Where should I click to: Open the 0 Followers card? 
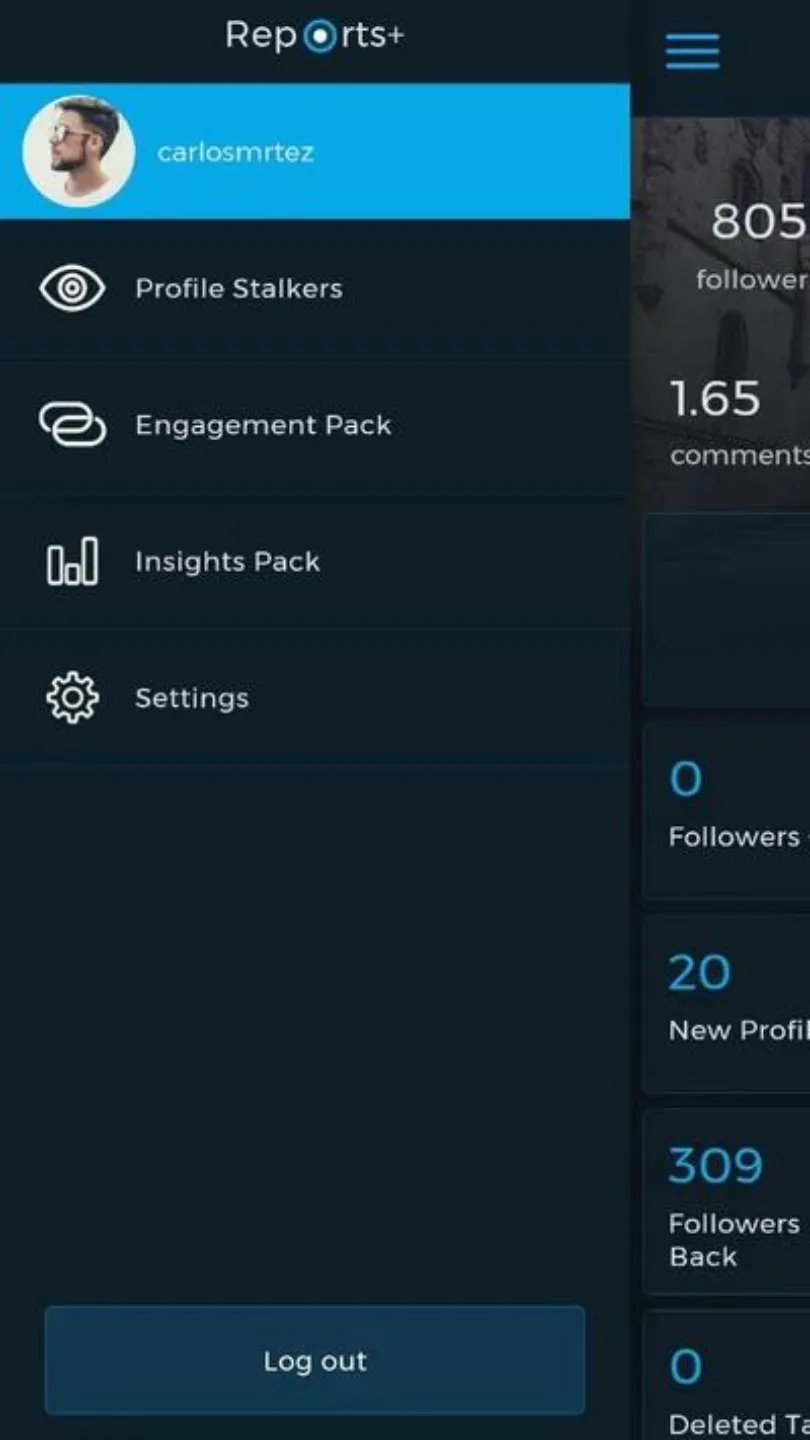(726, 808)
